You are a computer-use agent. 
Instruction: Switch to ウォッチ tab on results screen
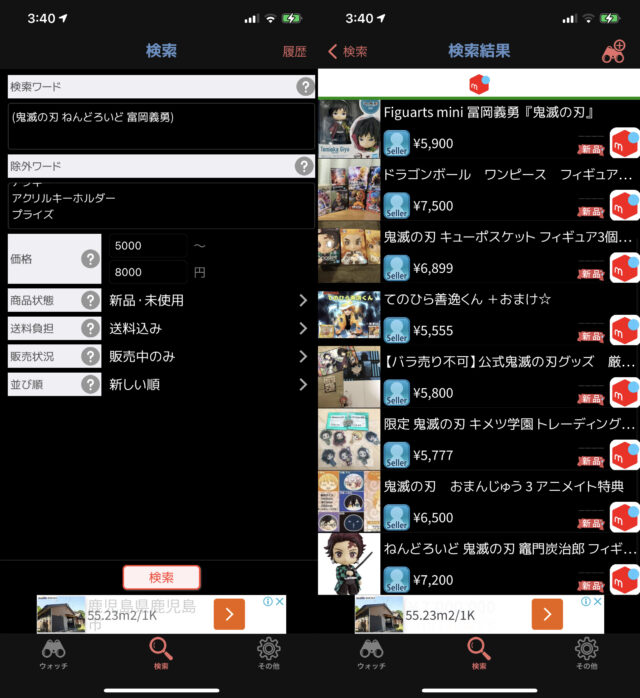(372, 654)
